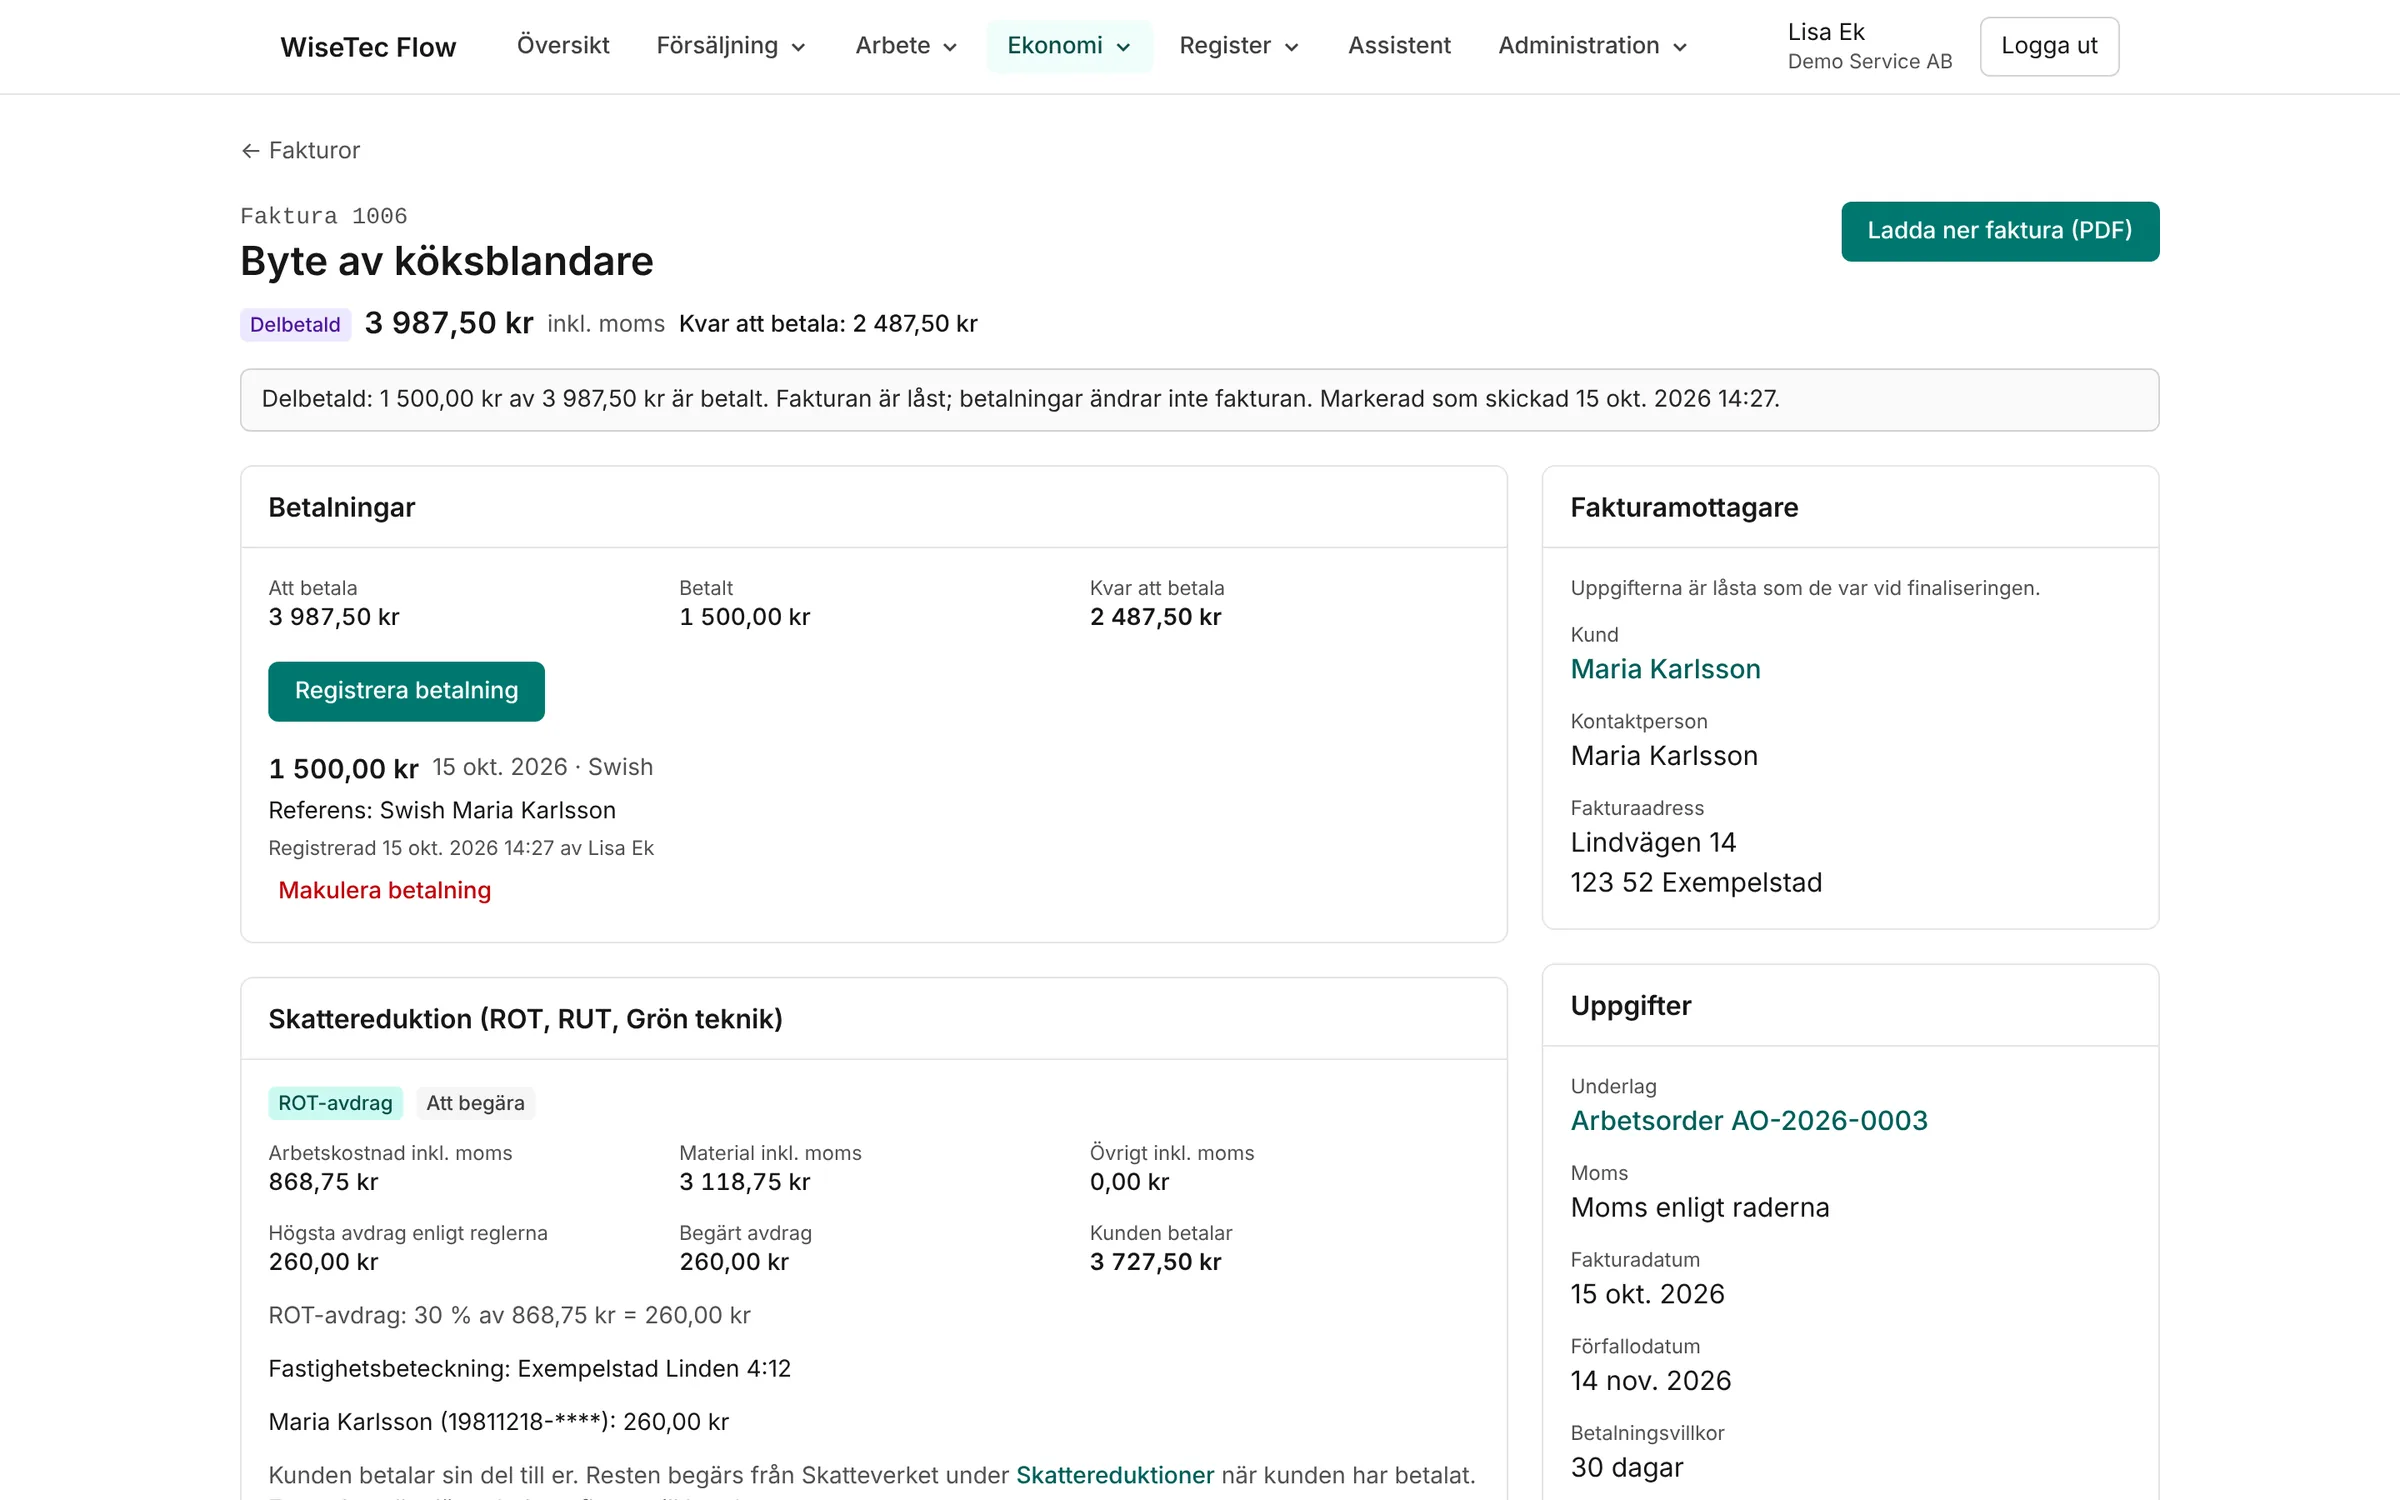Click the Moms enligt raderna value

point(1700,1208)
